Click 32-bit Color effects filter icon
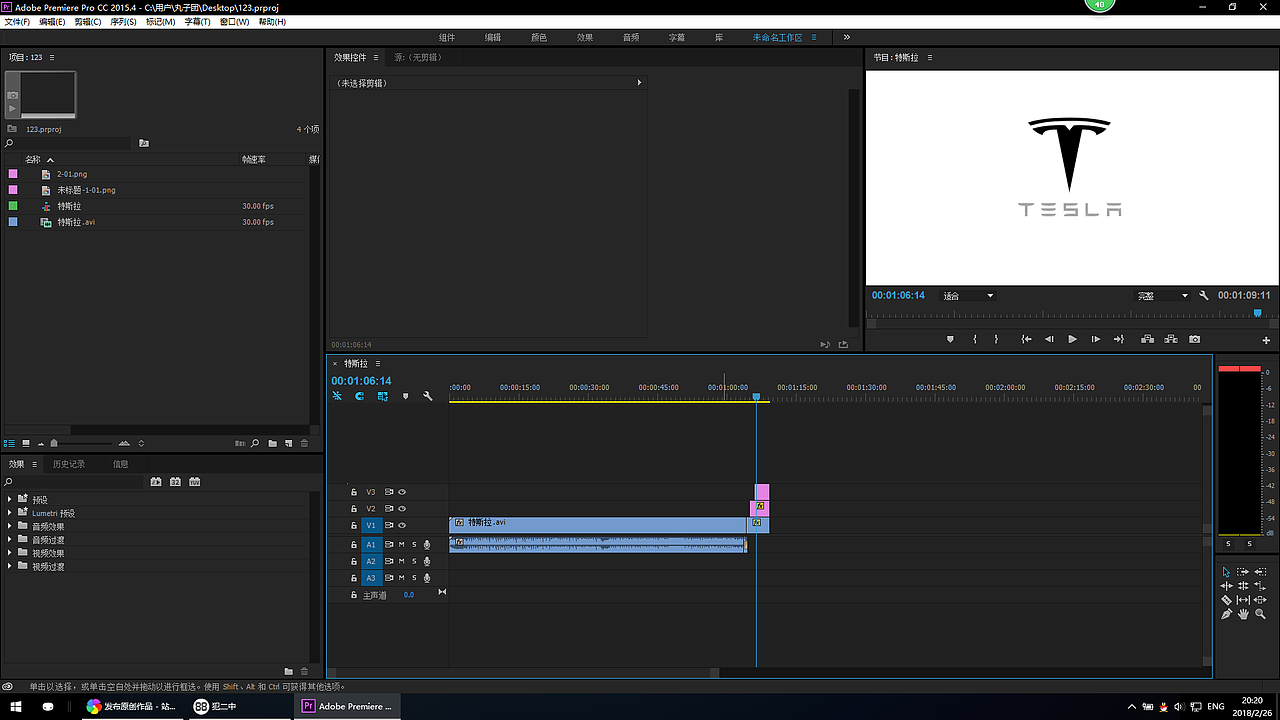 (x=175, y=482)
